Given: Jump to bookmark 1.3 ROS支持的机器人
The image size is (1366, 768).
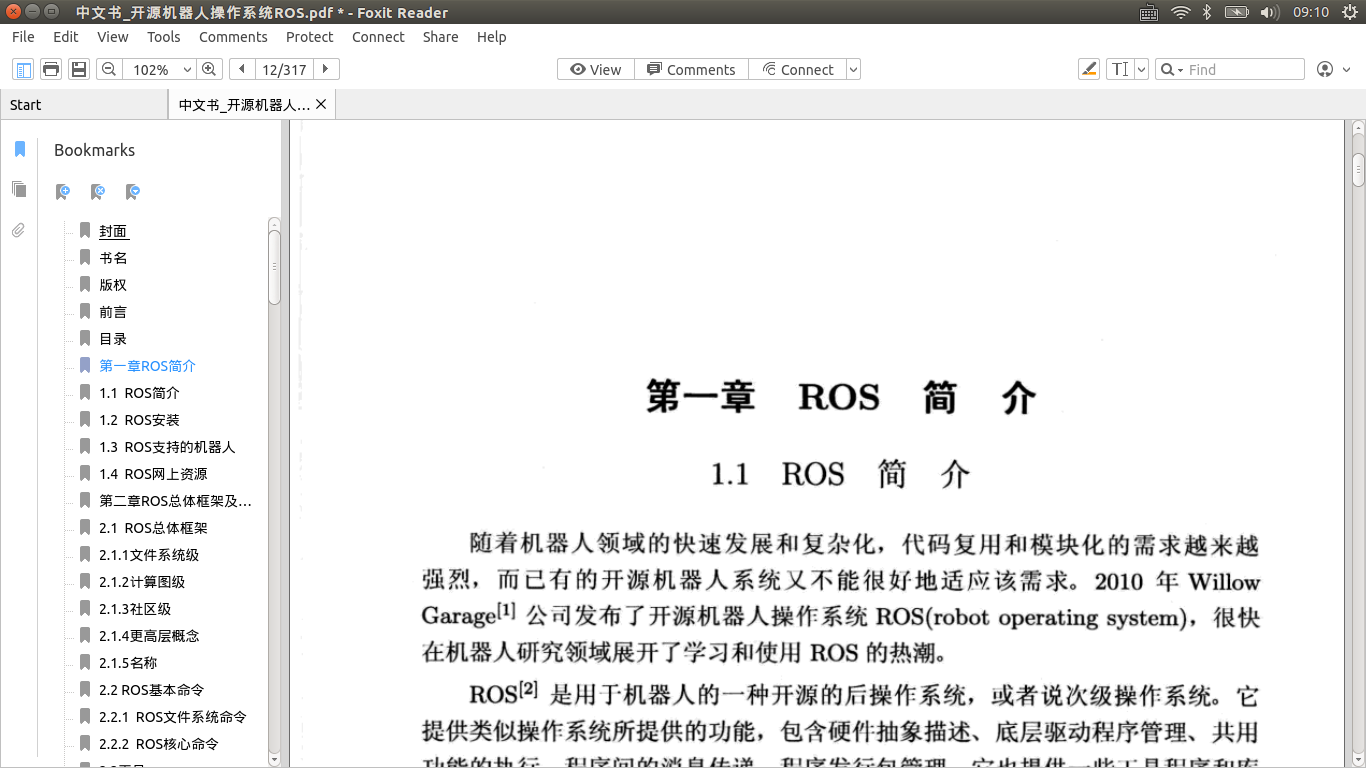Looking at the screenshot, I should click(x=167, y=447).
